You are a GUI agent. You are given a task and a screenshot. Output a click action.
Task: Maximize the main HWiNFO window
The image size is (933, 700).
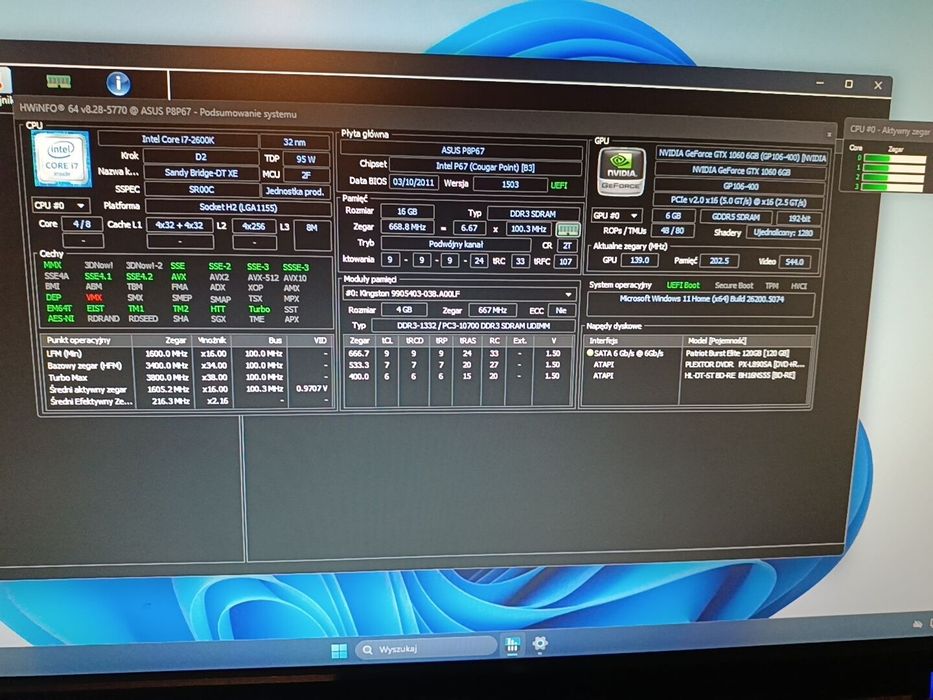tap(849, 84)
